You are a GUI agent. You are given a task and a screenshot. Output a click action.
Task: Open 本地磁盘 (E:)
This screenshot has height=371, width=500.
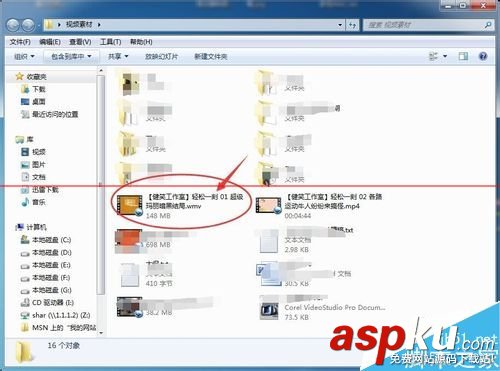pyautogui.click(x=46, y=265)
